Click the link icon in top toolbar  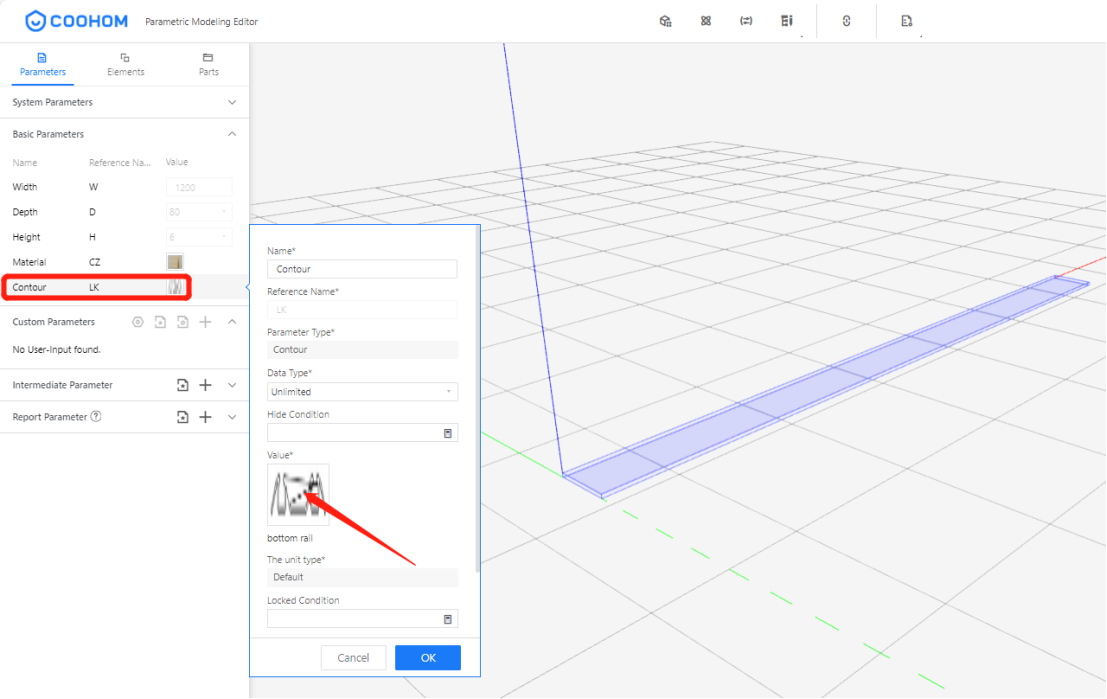point(846,21)
